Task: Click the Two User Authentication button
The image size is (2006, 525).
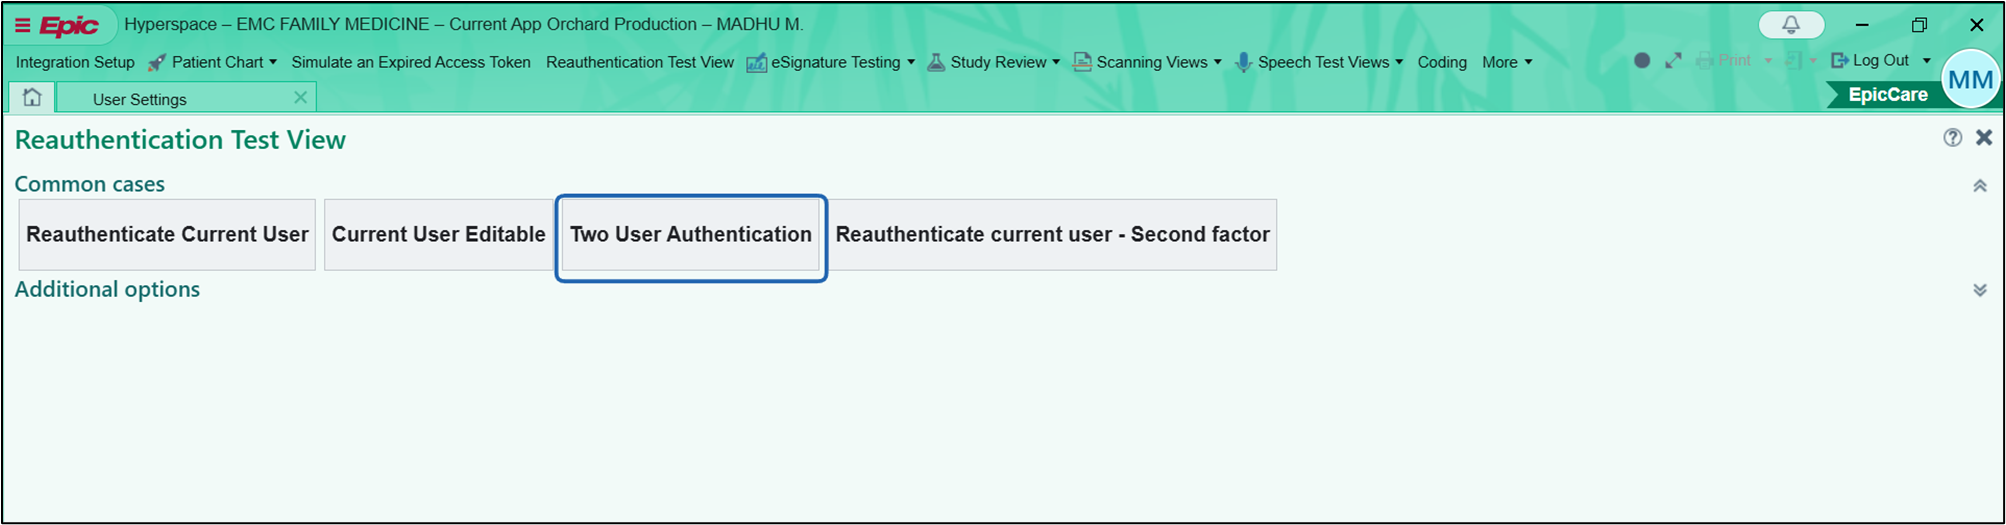Action: [691, 235]
